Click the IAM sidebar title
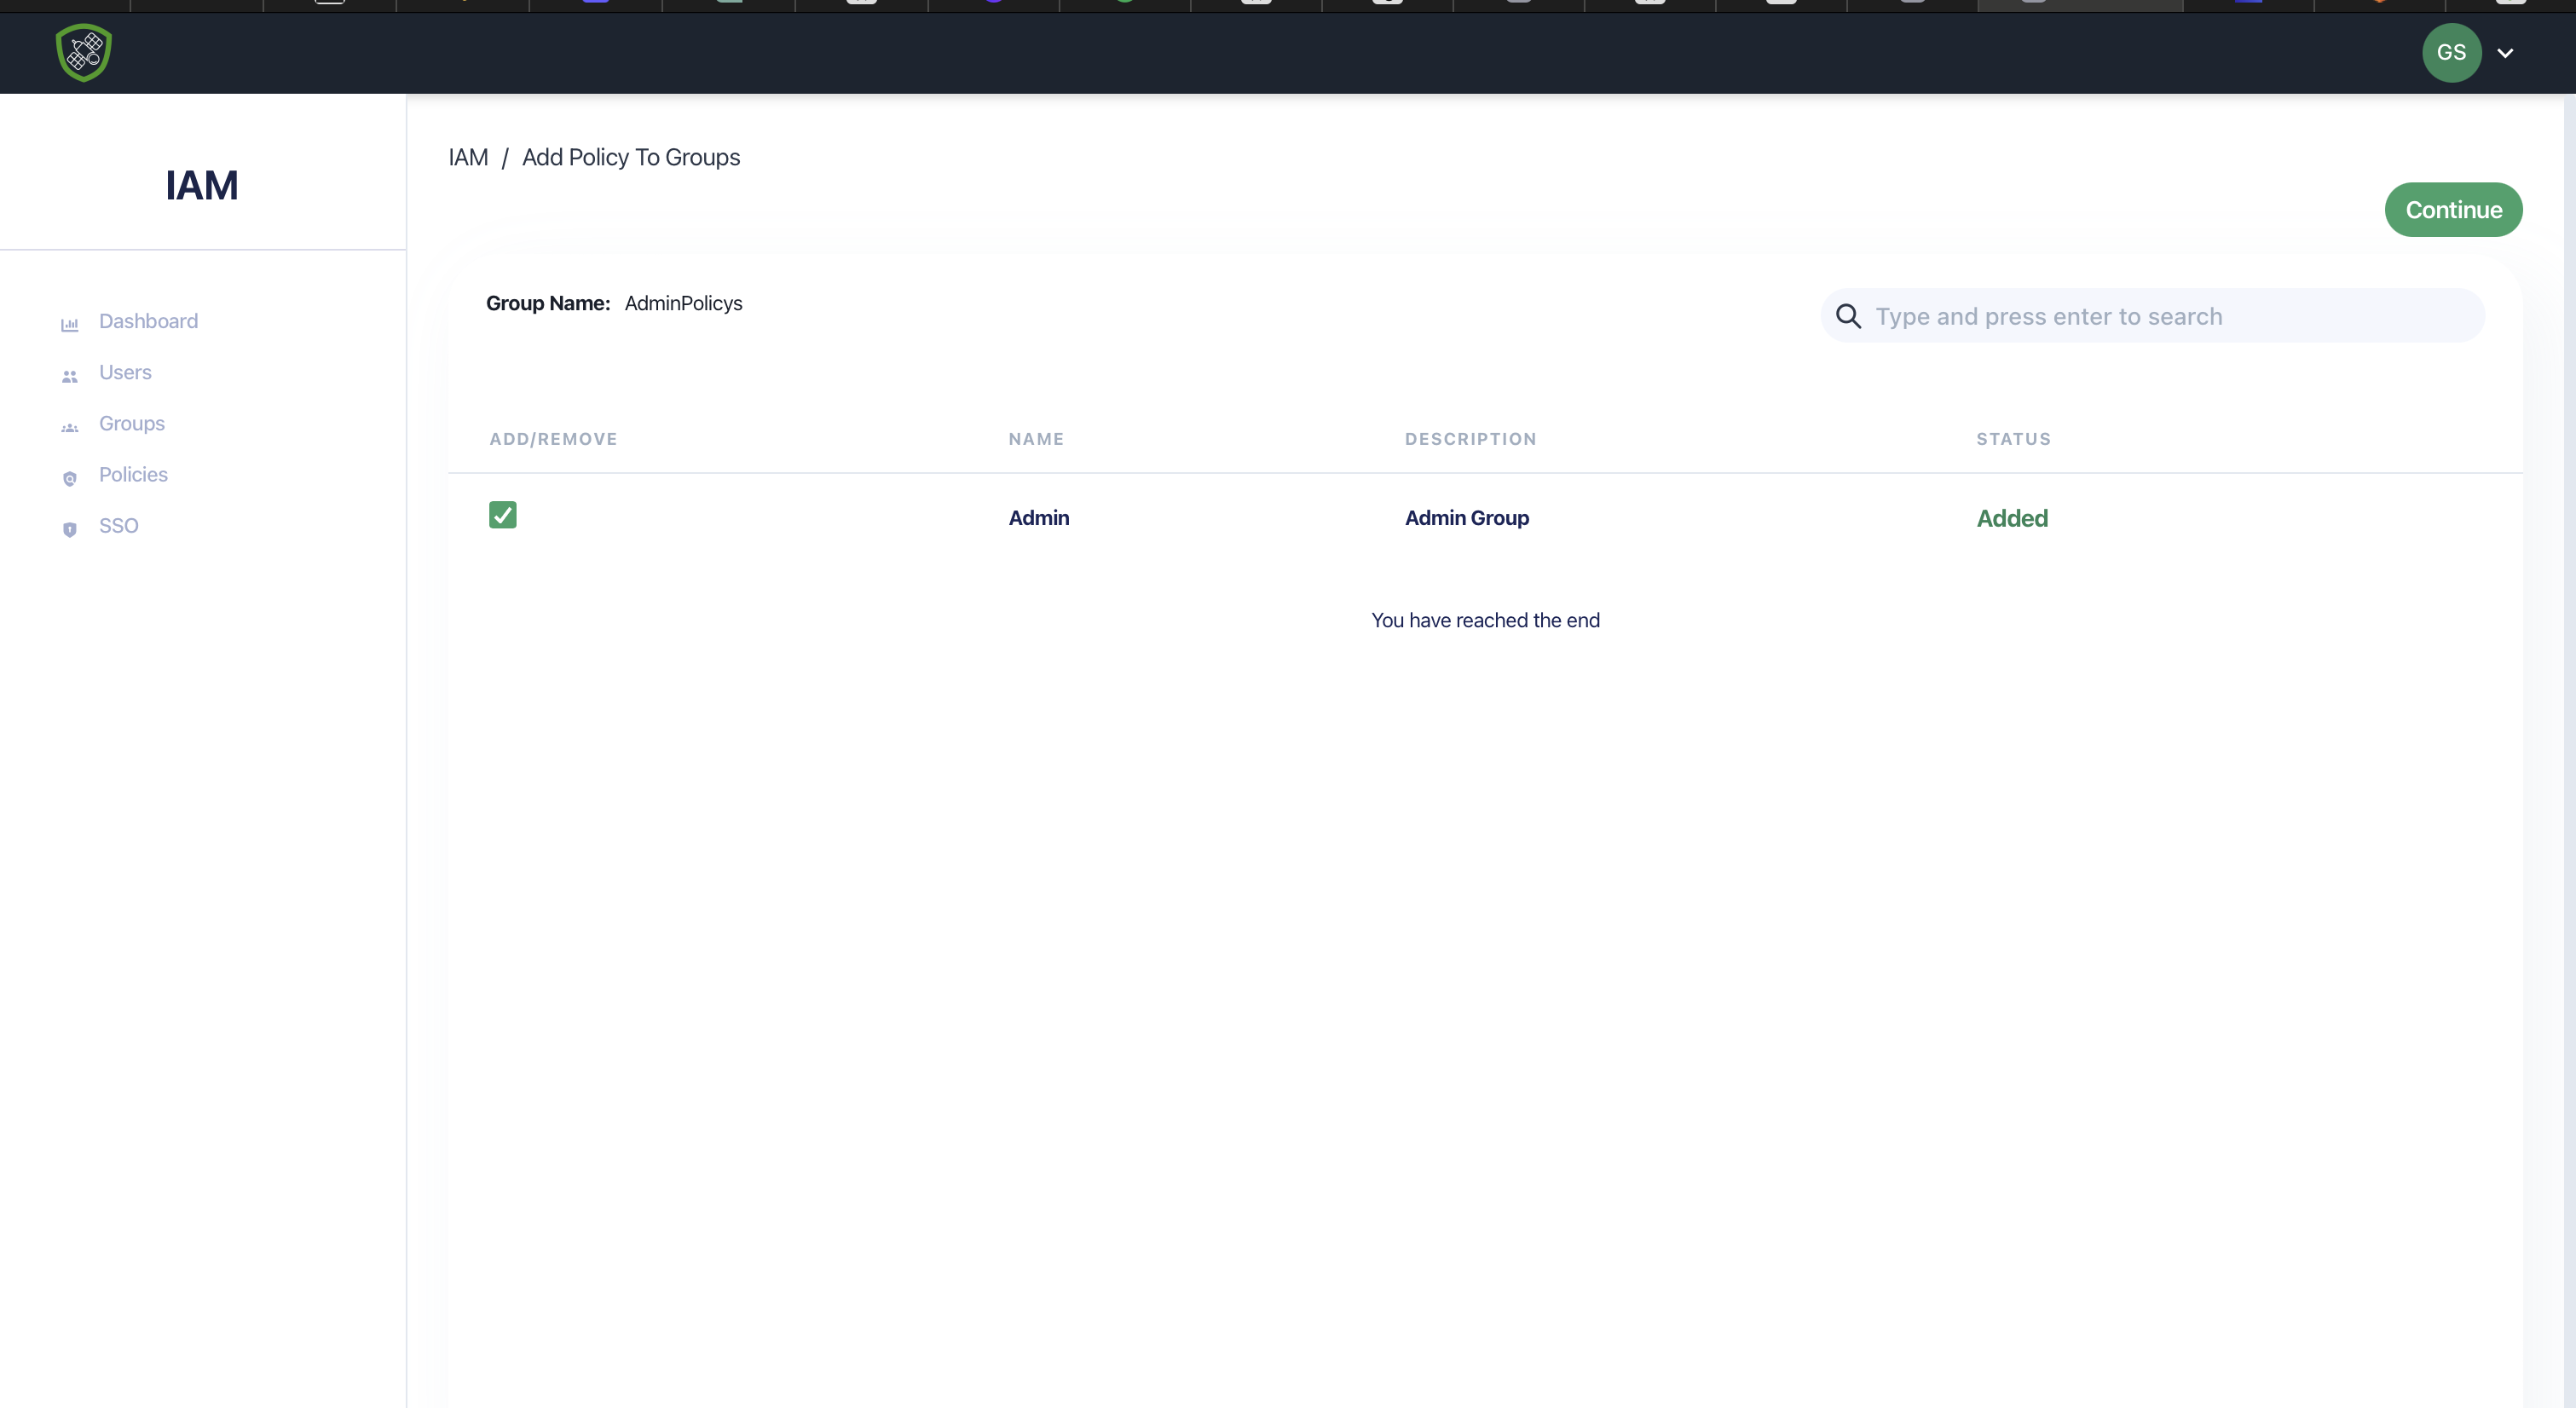The height and width of the screenshot is (1408, 2576). (x=202, y=185)
